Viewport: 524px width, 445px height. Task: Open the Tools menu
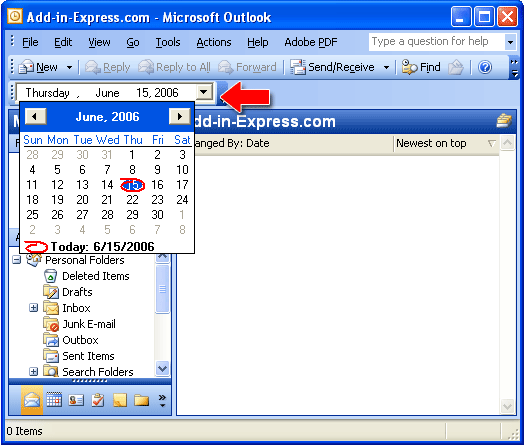click(168, 42)
